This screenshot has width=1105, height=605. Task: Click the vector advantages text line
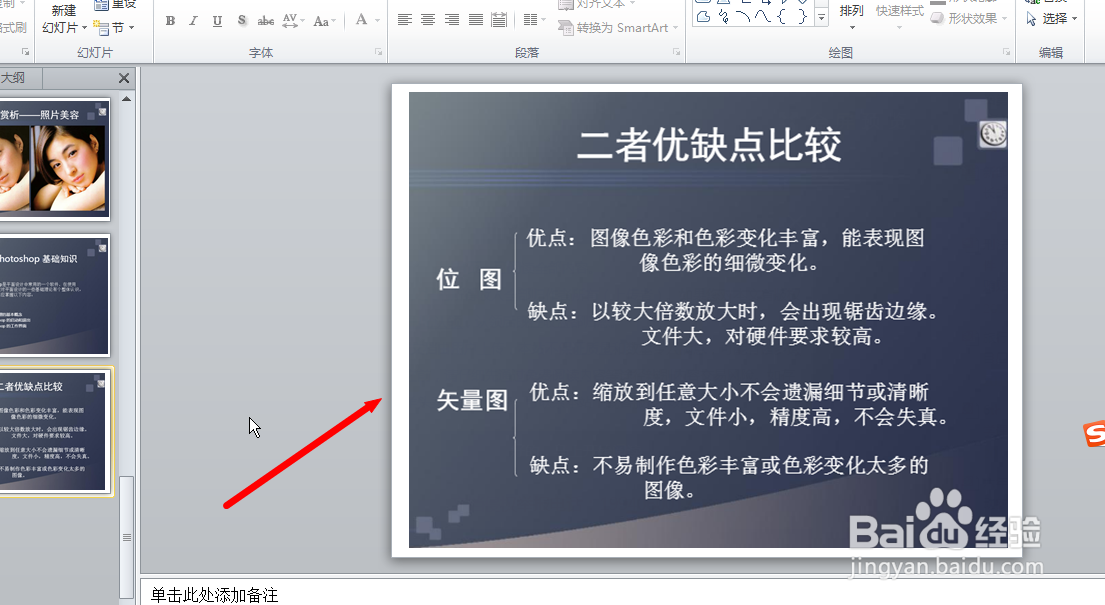coord(739,404)
